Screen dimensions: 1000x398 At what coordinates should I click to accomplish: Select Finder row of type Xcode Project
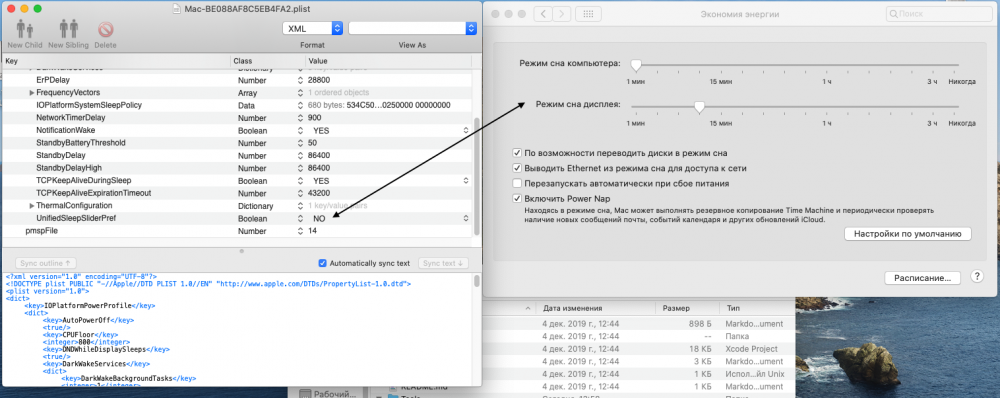pyautogui.click(x=640, y=349)
